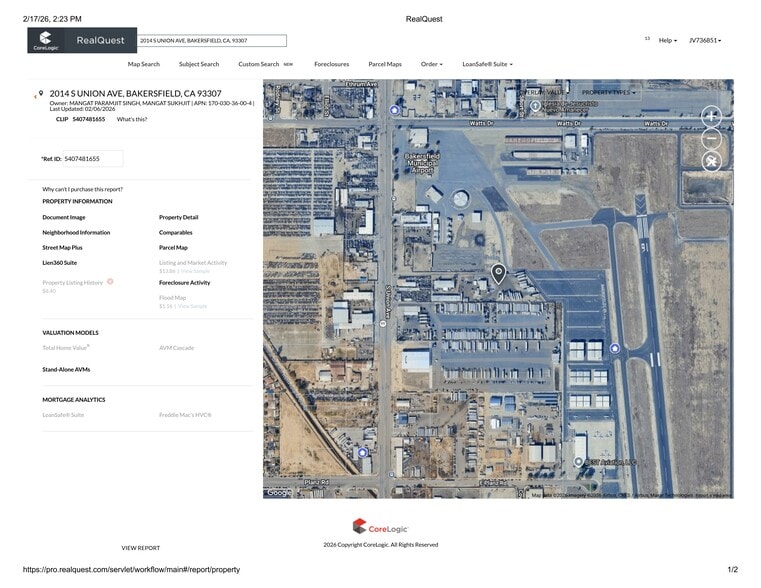Click the Google logo on the map
The height and width of the screenshot is (588, 761).
(x=279, y=492)
